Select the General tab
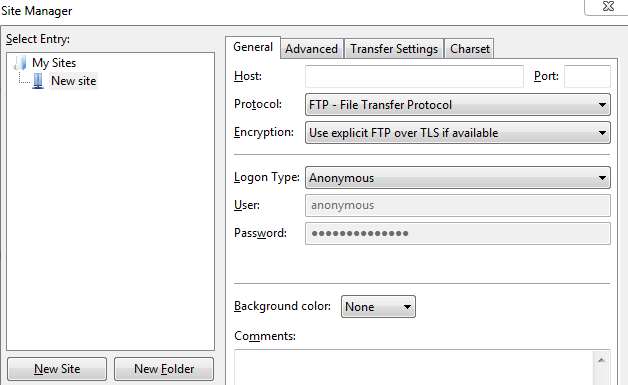The width and height of the screenshot is (628, 385). [x=253, y=47]
